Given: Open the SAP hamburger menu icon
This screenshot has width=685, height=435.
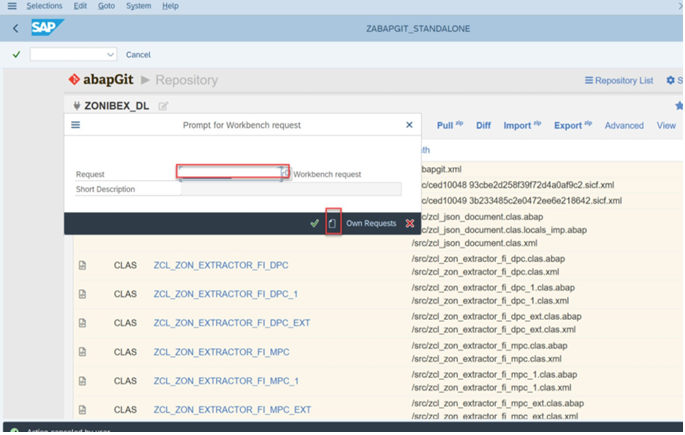Looking at the screenshot, I should 12,6.
